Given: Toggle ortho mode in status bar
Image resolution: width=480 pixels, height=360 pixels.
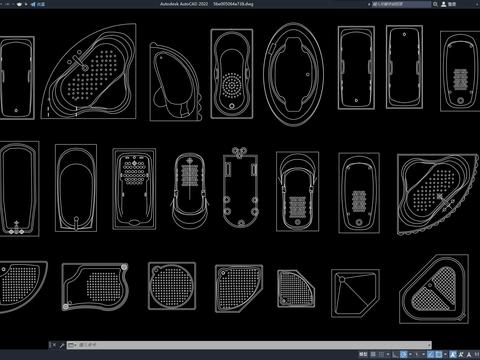Looking at the screenshot, I should coord(395,354).
